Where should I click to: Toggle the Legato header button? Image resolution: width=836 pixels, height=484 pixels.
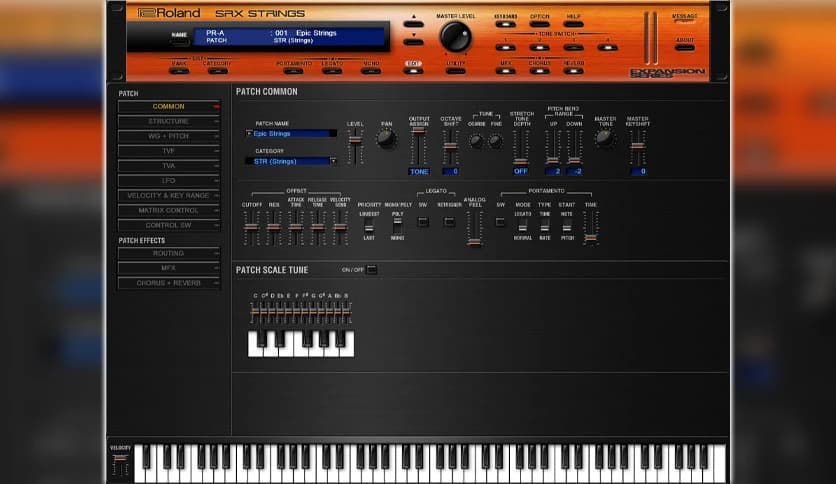click(332, 70)
